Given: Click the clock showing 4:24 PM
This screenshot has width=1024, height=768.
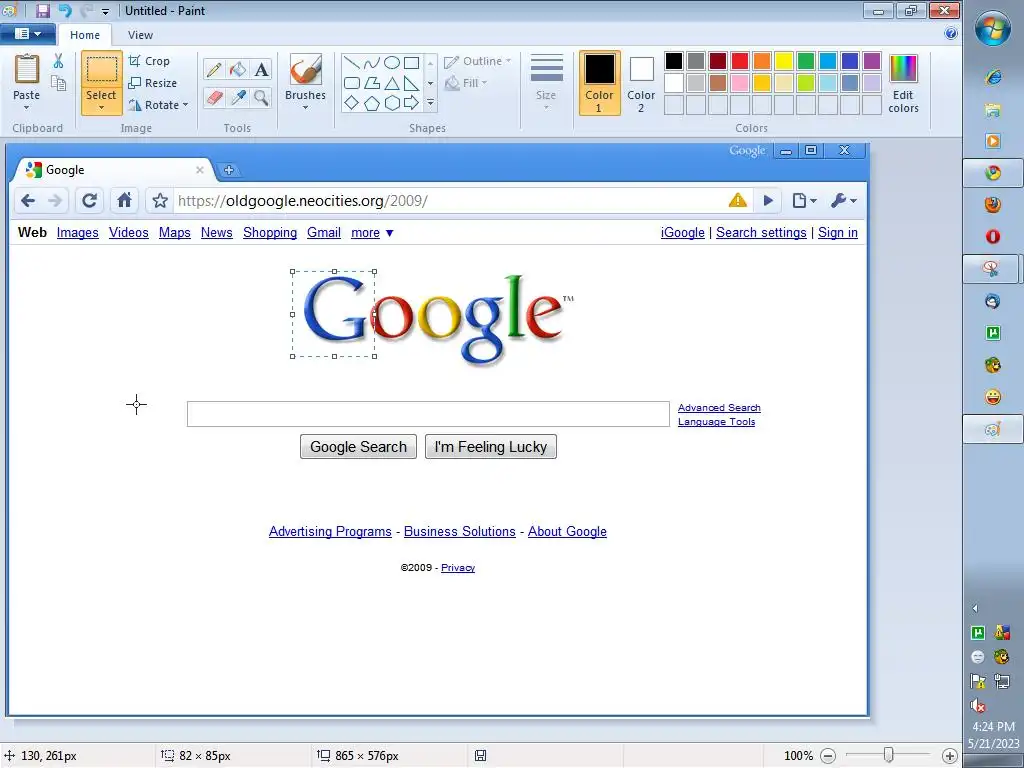Looking at the screenshot, I should [993, 726].
